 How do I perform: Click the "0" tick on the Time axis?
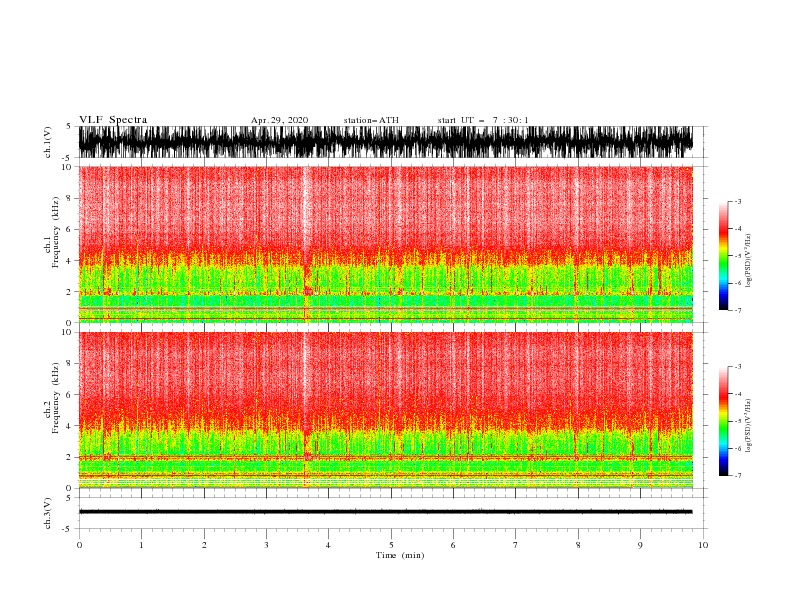pyautogui.click(x=79, y=545)
